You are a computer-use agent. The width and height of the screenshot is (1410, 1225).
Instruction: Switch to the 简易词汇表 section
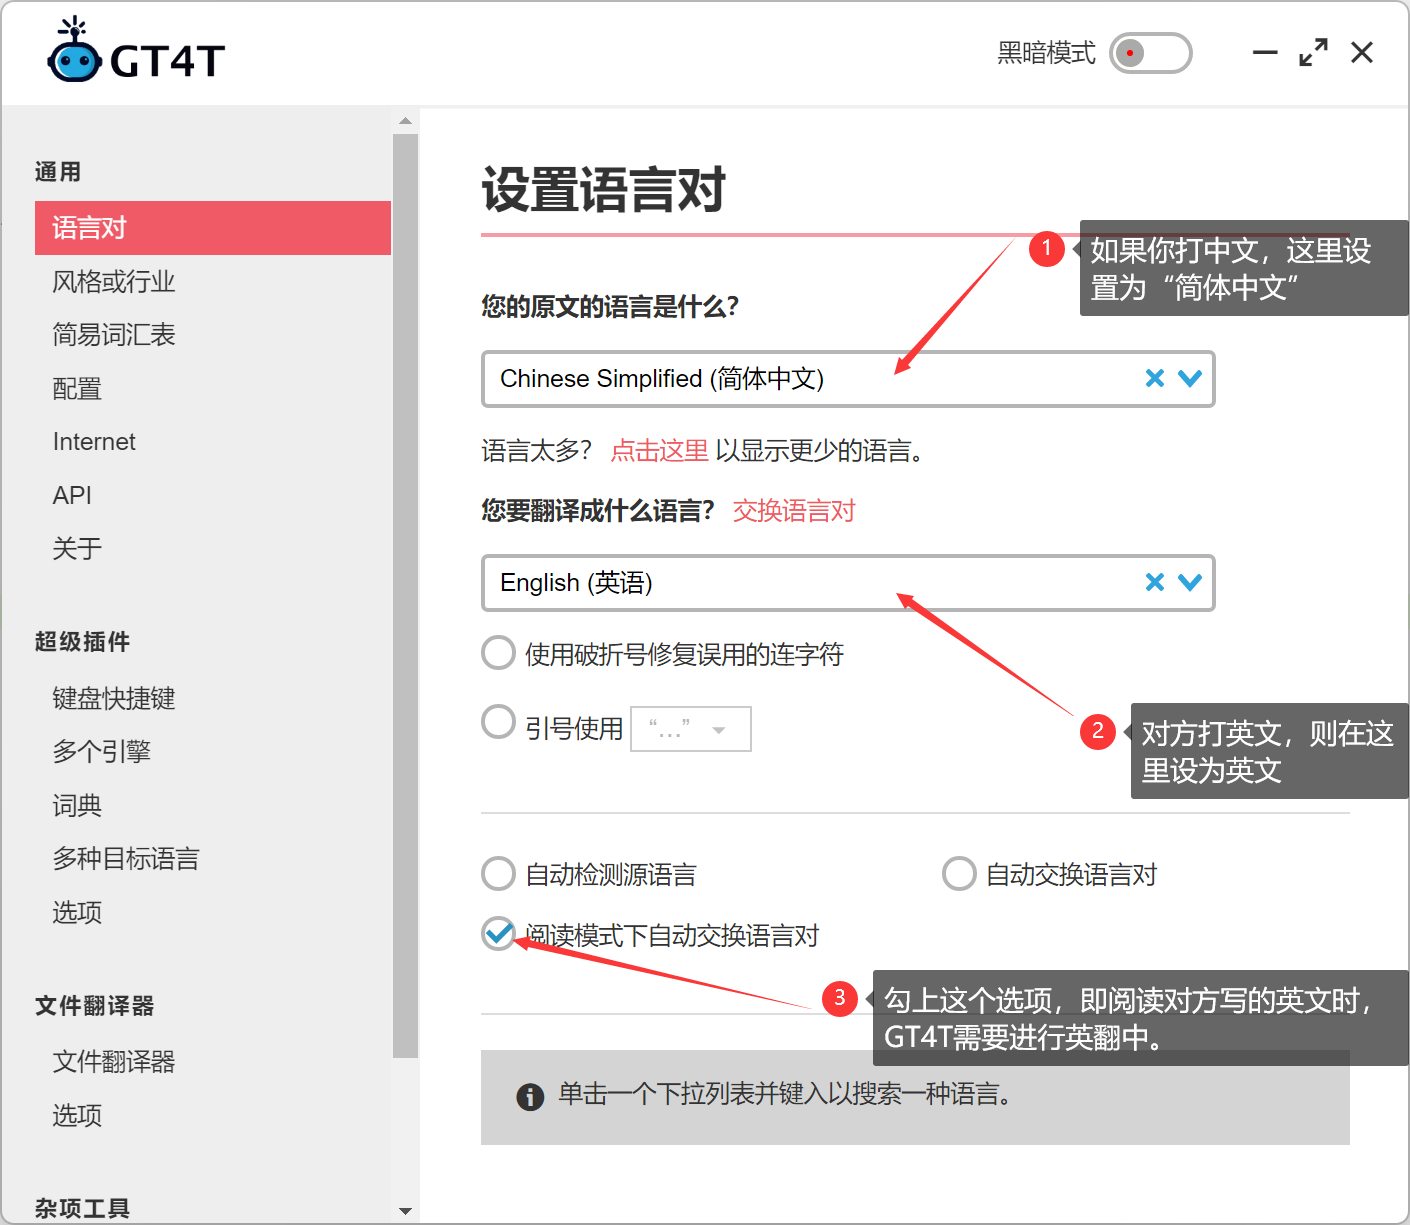[x=113, y=335]
